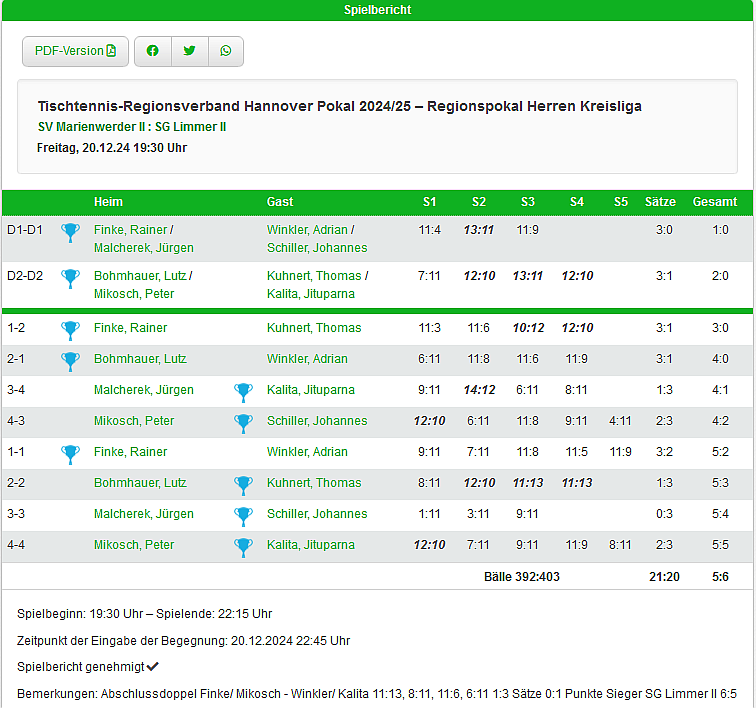Open Winkler, Adrian in row 1-1
756x708 pixels.
[x=307, y=452]
